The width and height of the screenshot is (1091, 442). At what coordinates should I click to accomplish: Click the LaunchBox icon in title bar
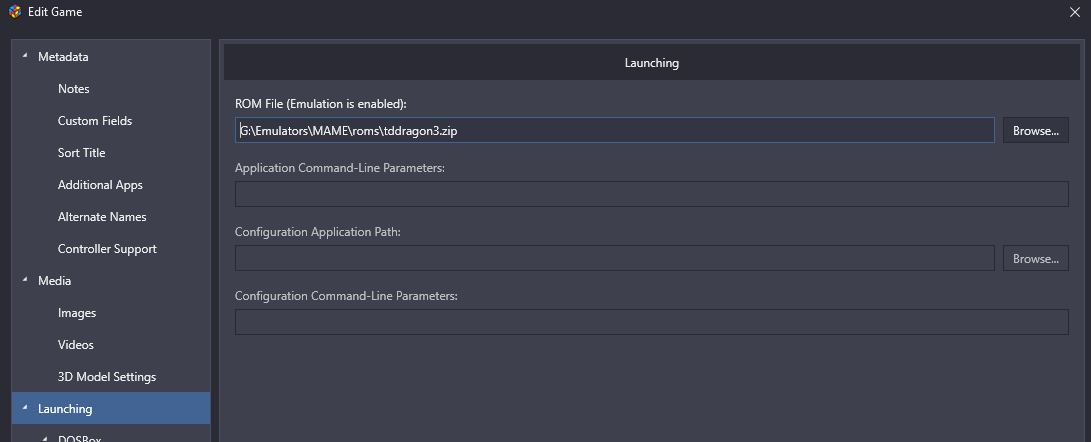pyautogui.click(x=15, y=12)
